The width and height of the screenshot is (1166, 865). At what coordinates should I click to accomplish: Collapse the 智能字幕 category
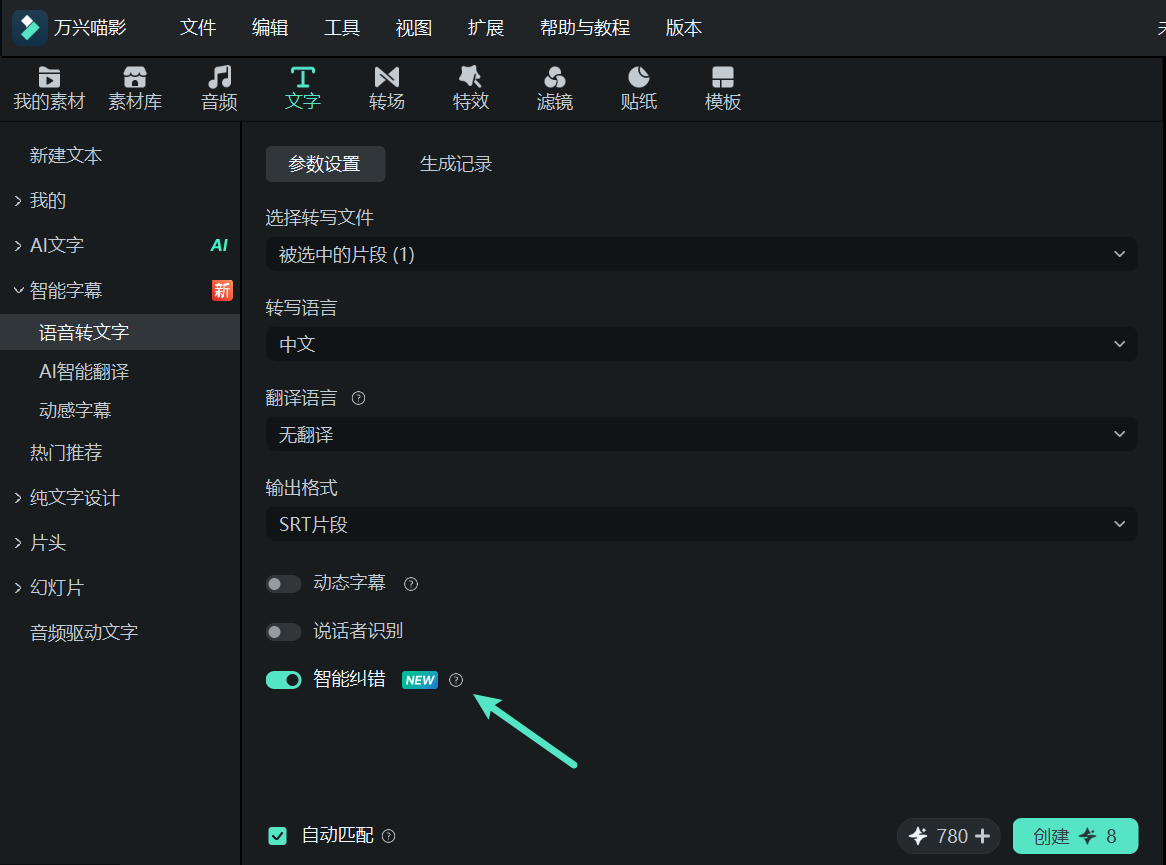19,290
